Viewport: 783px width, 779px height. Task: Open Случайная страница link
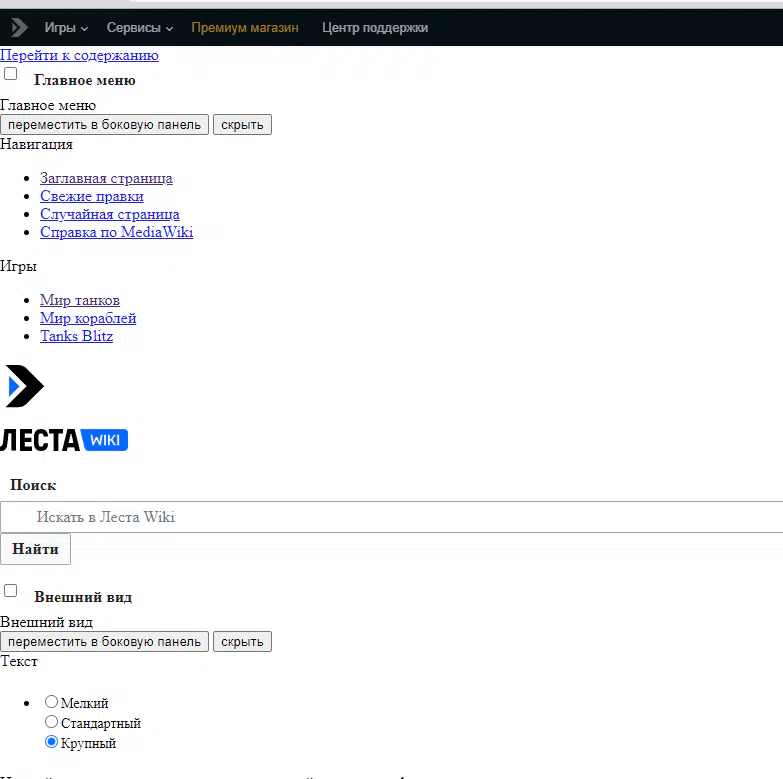pos(110,214)
